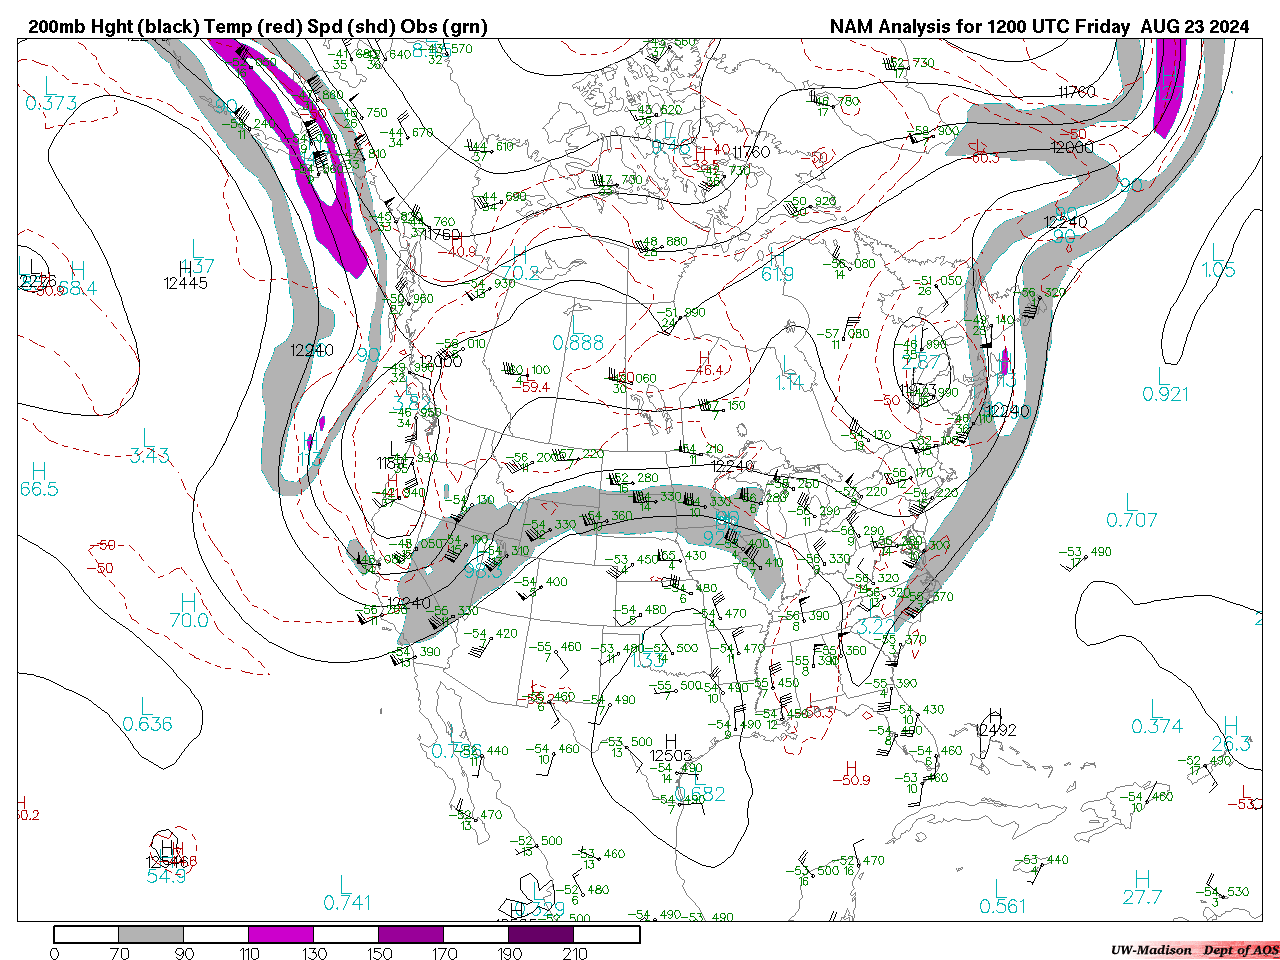Image resolution: width=1280 pixels, height=960 pixels.
Task: Select the "3.43" low value label
Action: pos(149,456)
